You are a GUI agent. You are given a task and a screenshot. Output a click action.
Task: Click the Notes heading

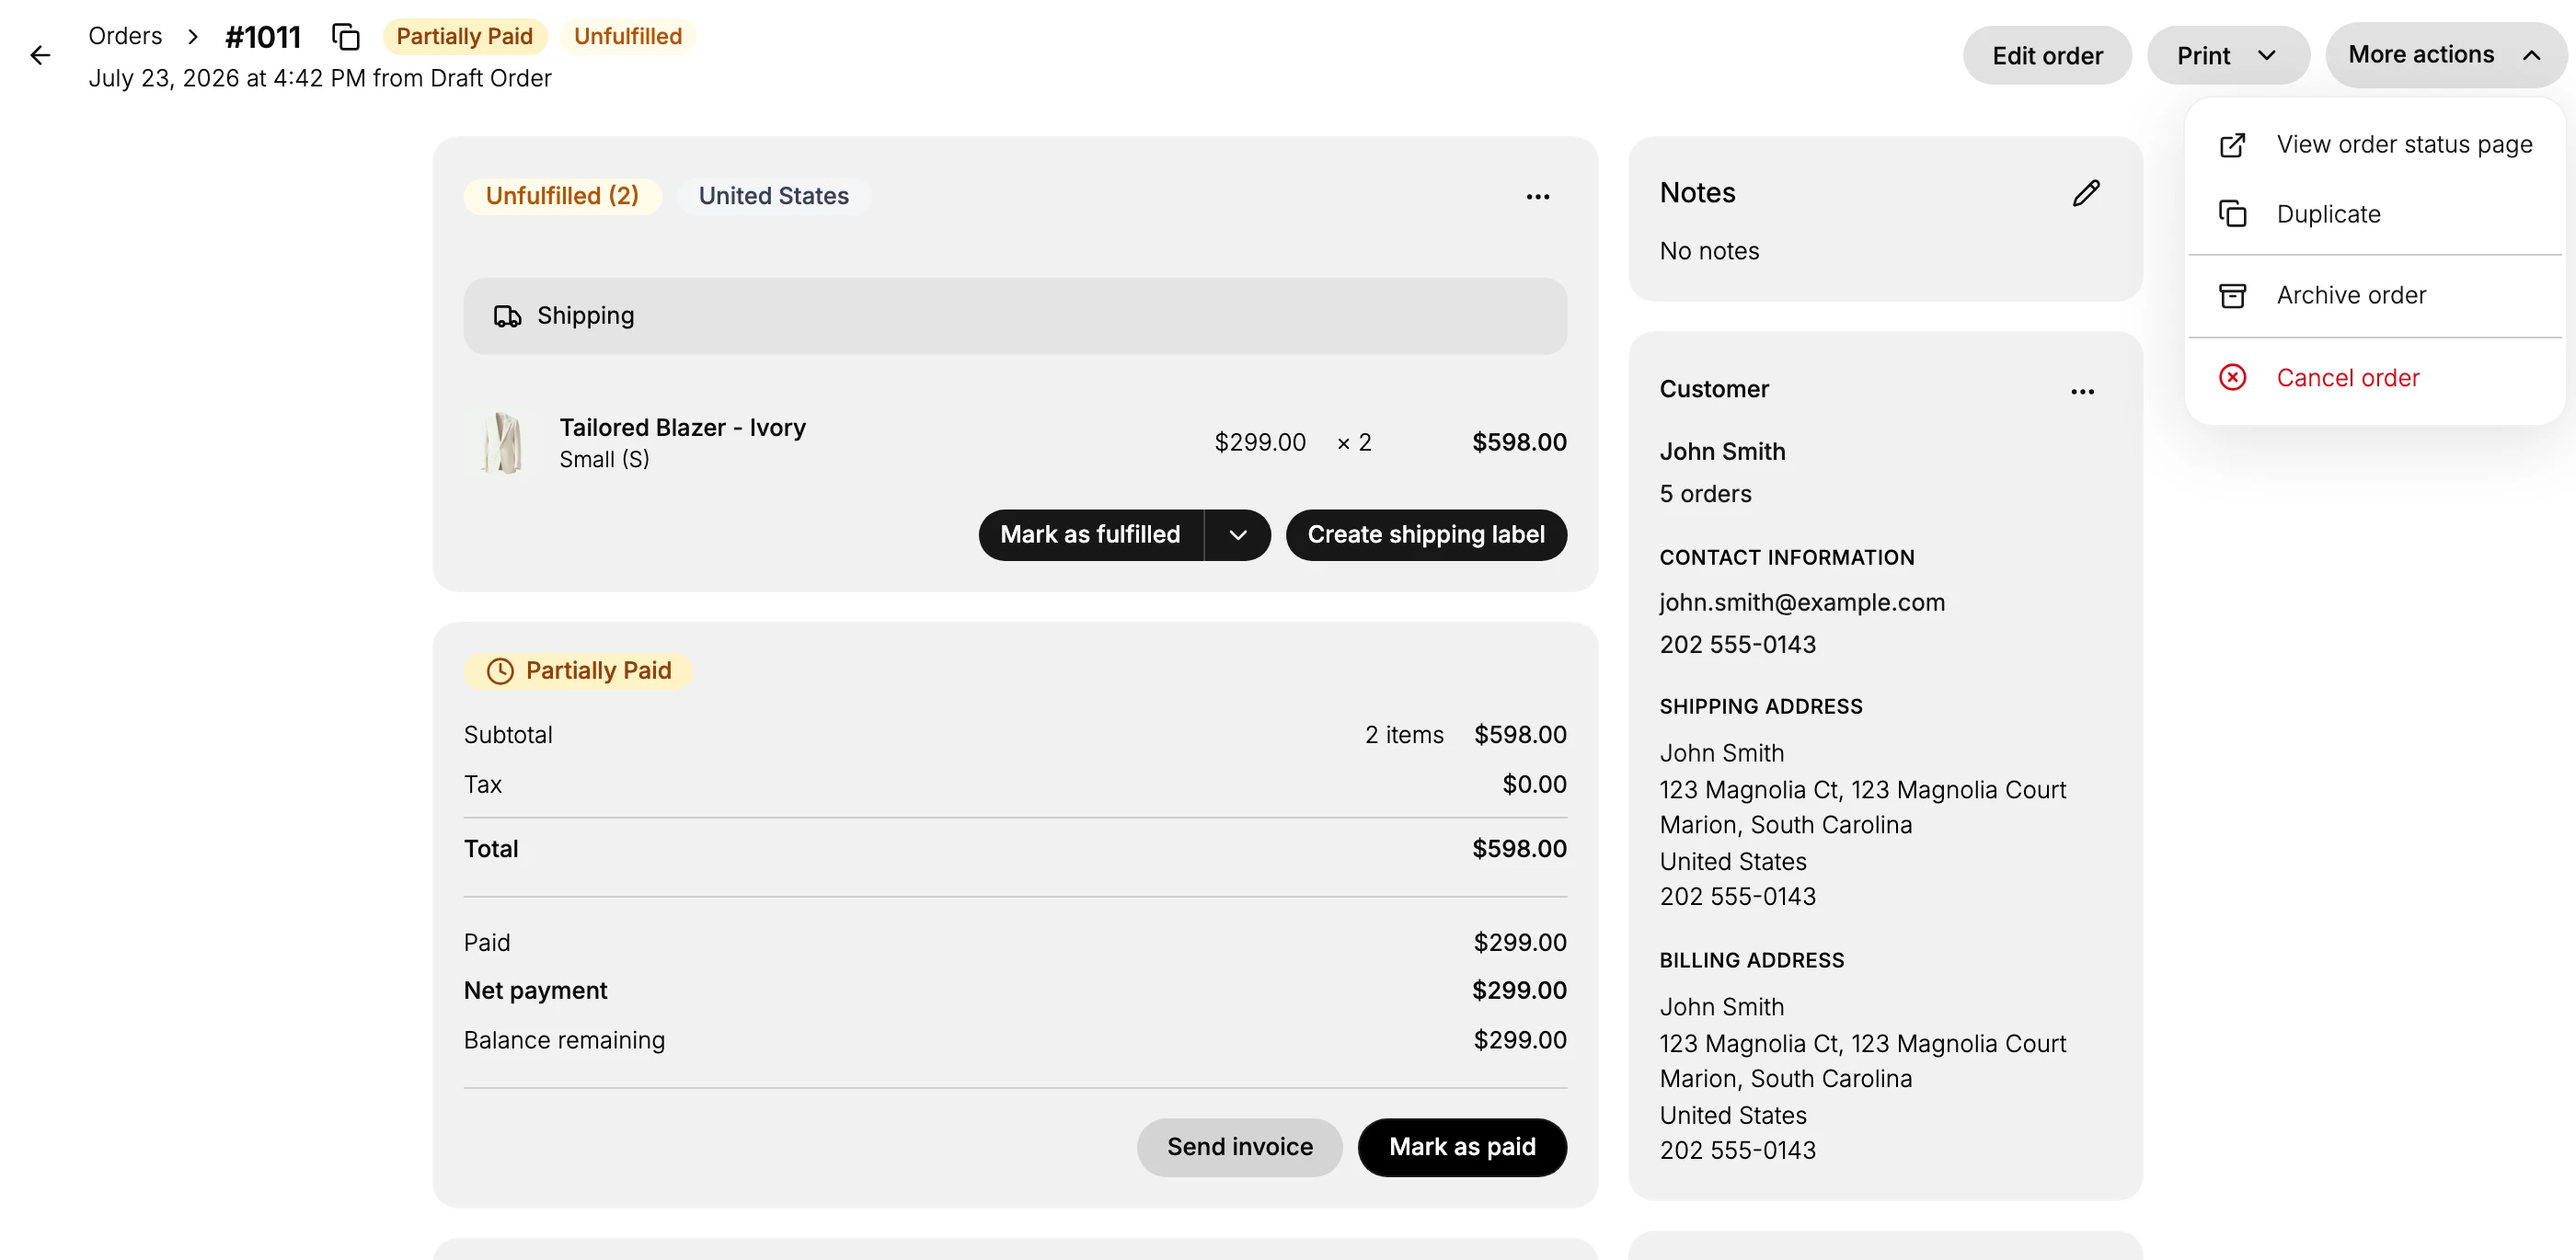[1697, 193]
